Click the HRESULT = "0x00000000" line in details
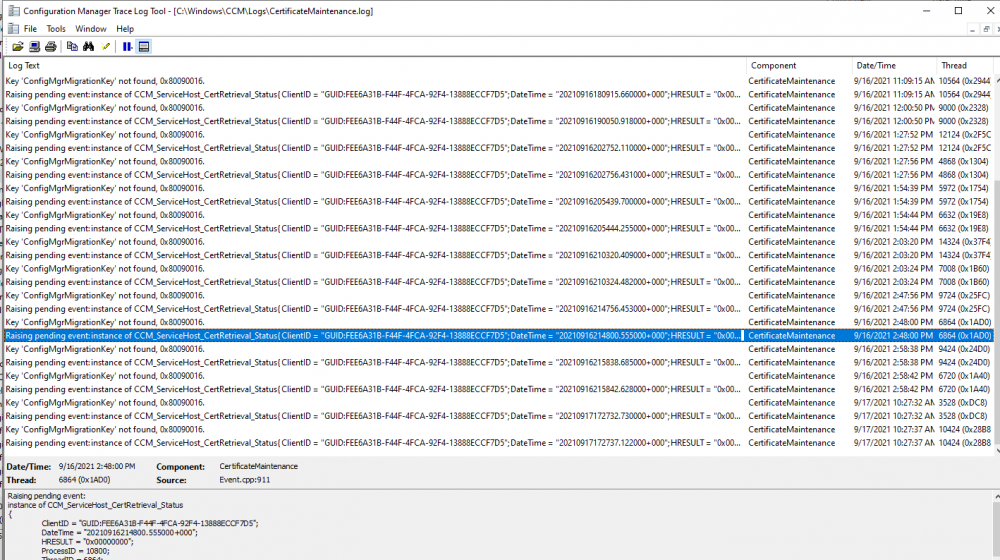 [x=87, y=542]
